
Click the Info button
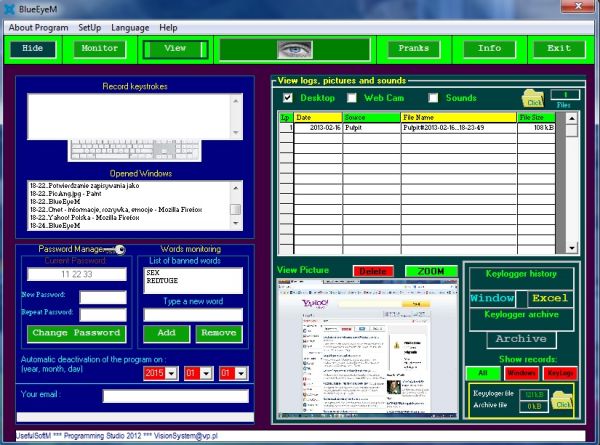pyautogui.click(x=489, y=49)
